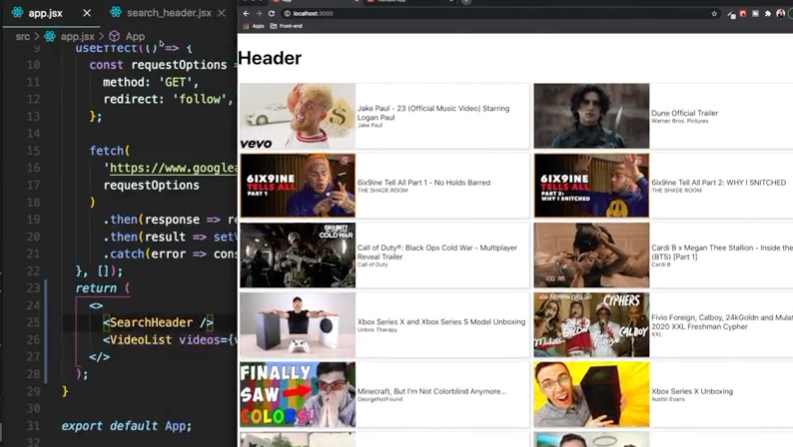793x447 pixels.
Task: Click the Cardi B x Megan Thee Stallion title
Action: [722, 252]
